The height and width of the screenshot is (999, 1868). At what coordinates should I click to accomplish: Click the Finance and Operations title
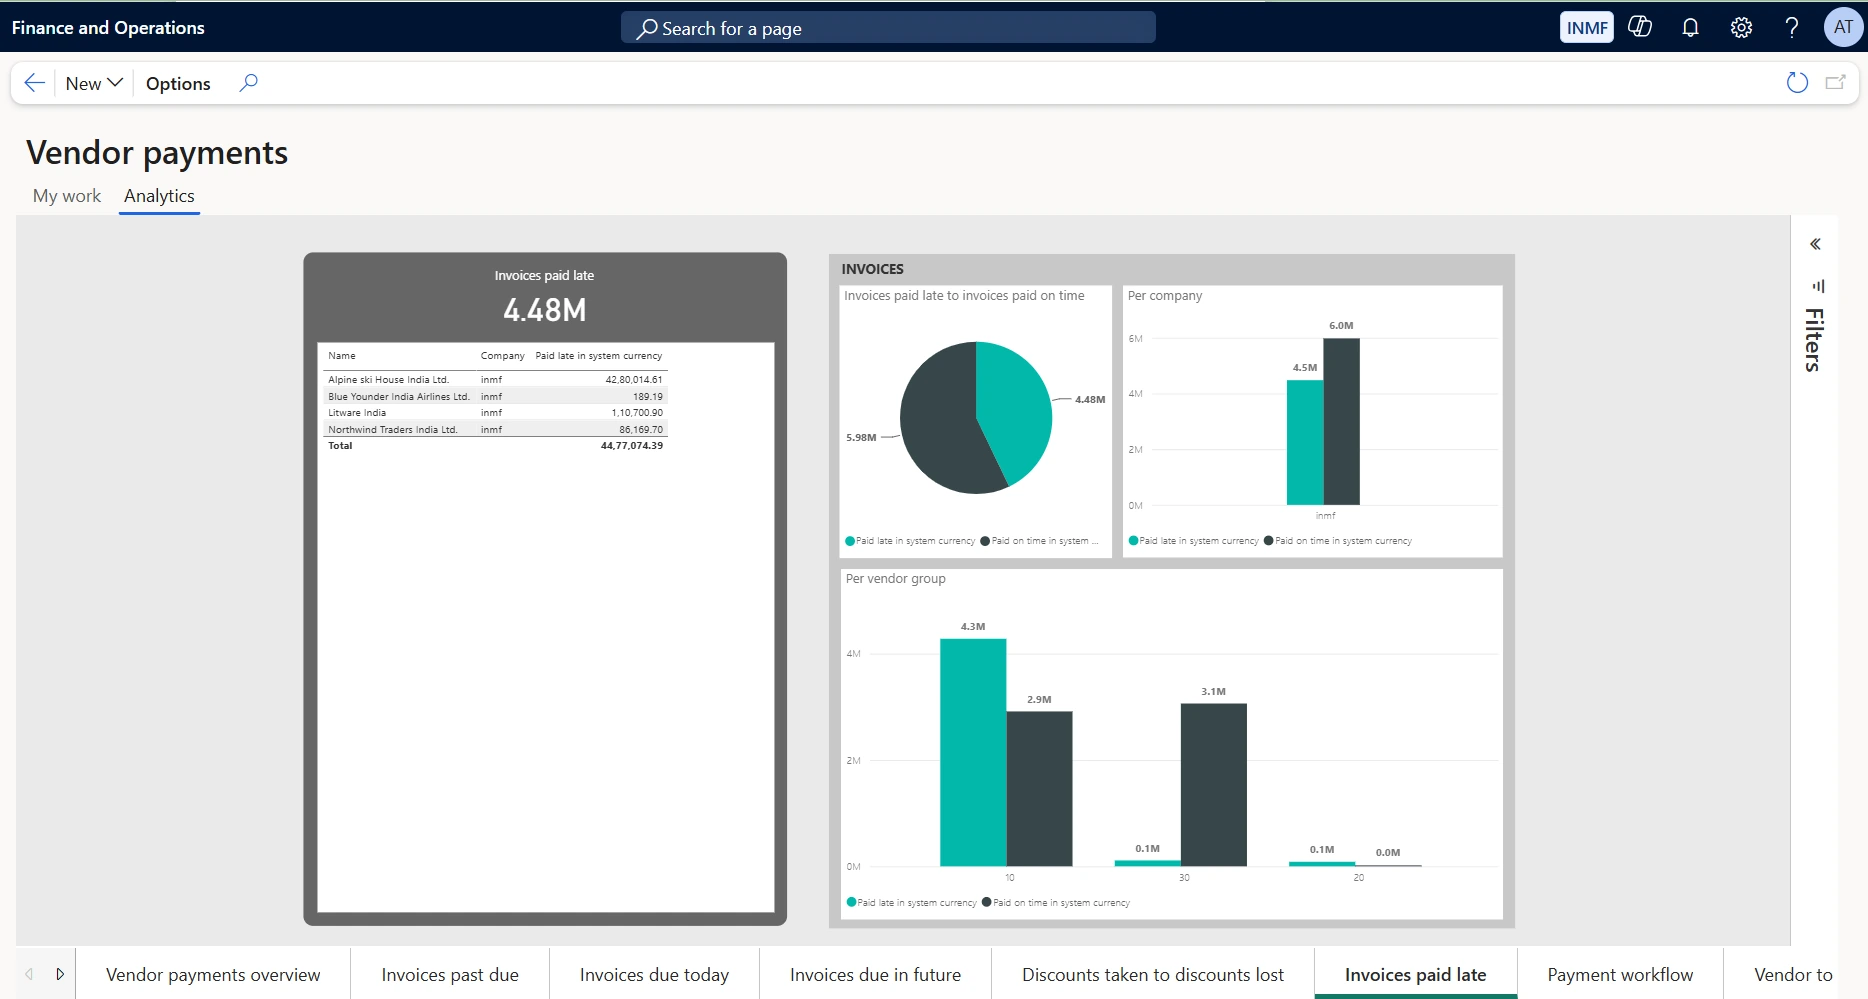coord(108,28)
